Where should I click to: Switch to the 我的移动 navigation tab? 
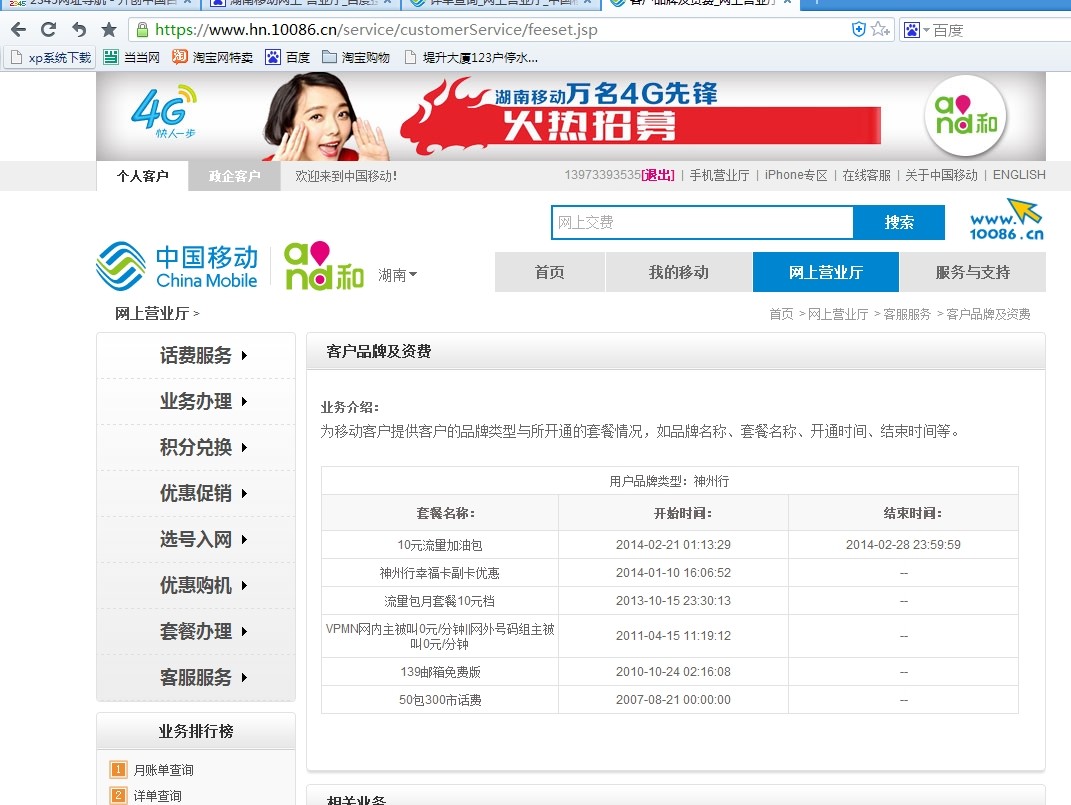678,272
